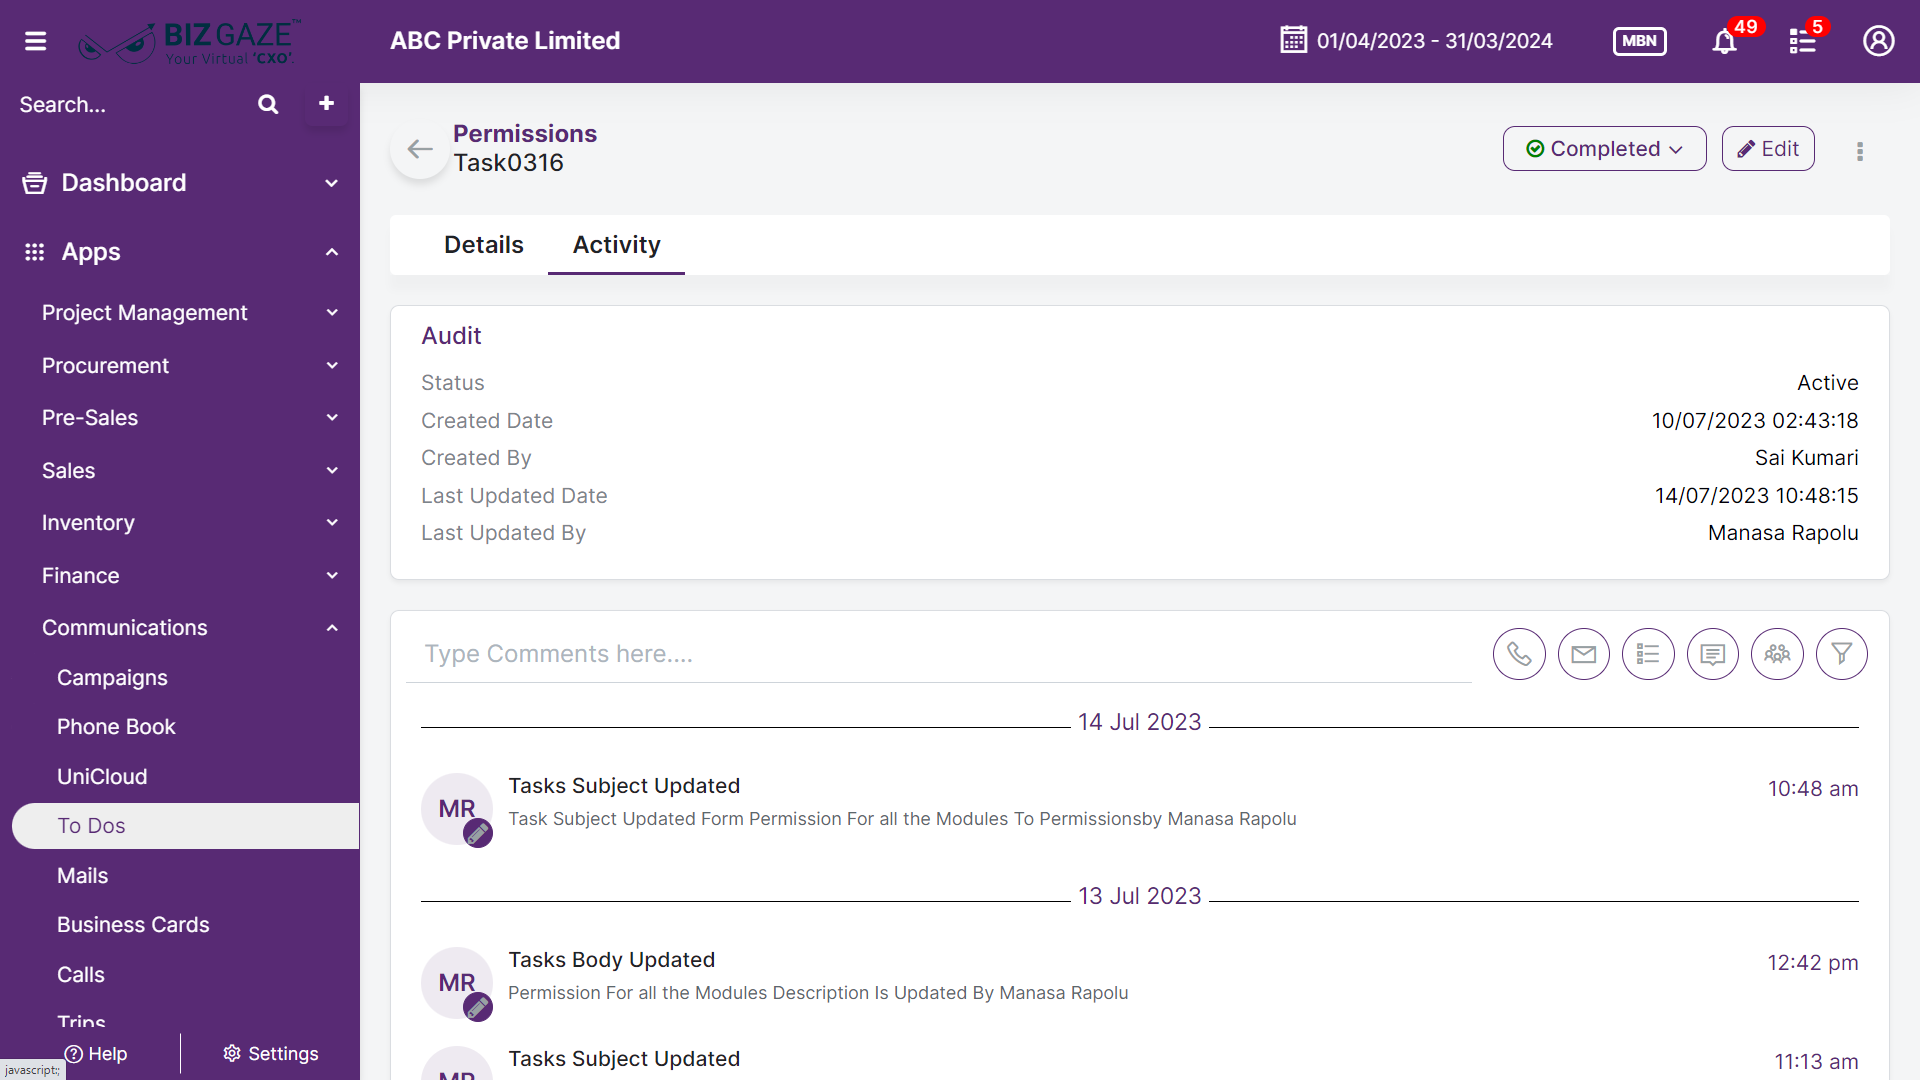Screen dimensions: 1920x1080
Task: Click the Dashboard icon in sidebar
Action: (x=35, y=183)
